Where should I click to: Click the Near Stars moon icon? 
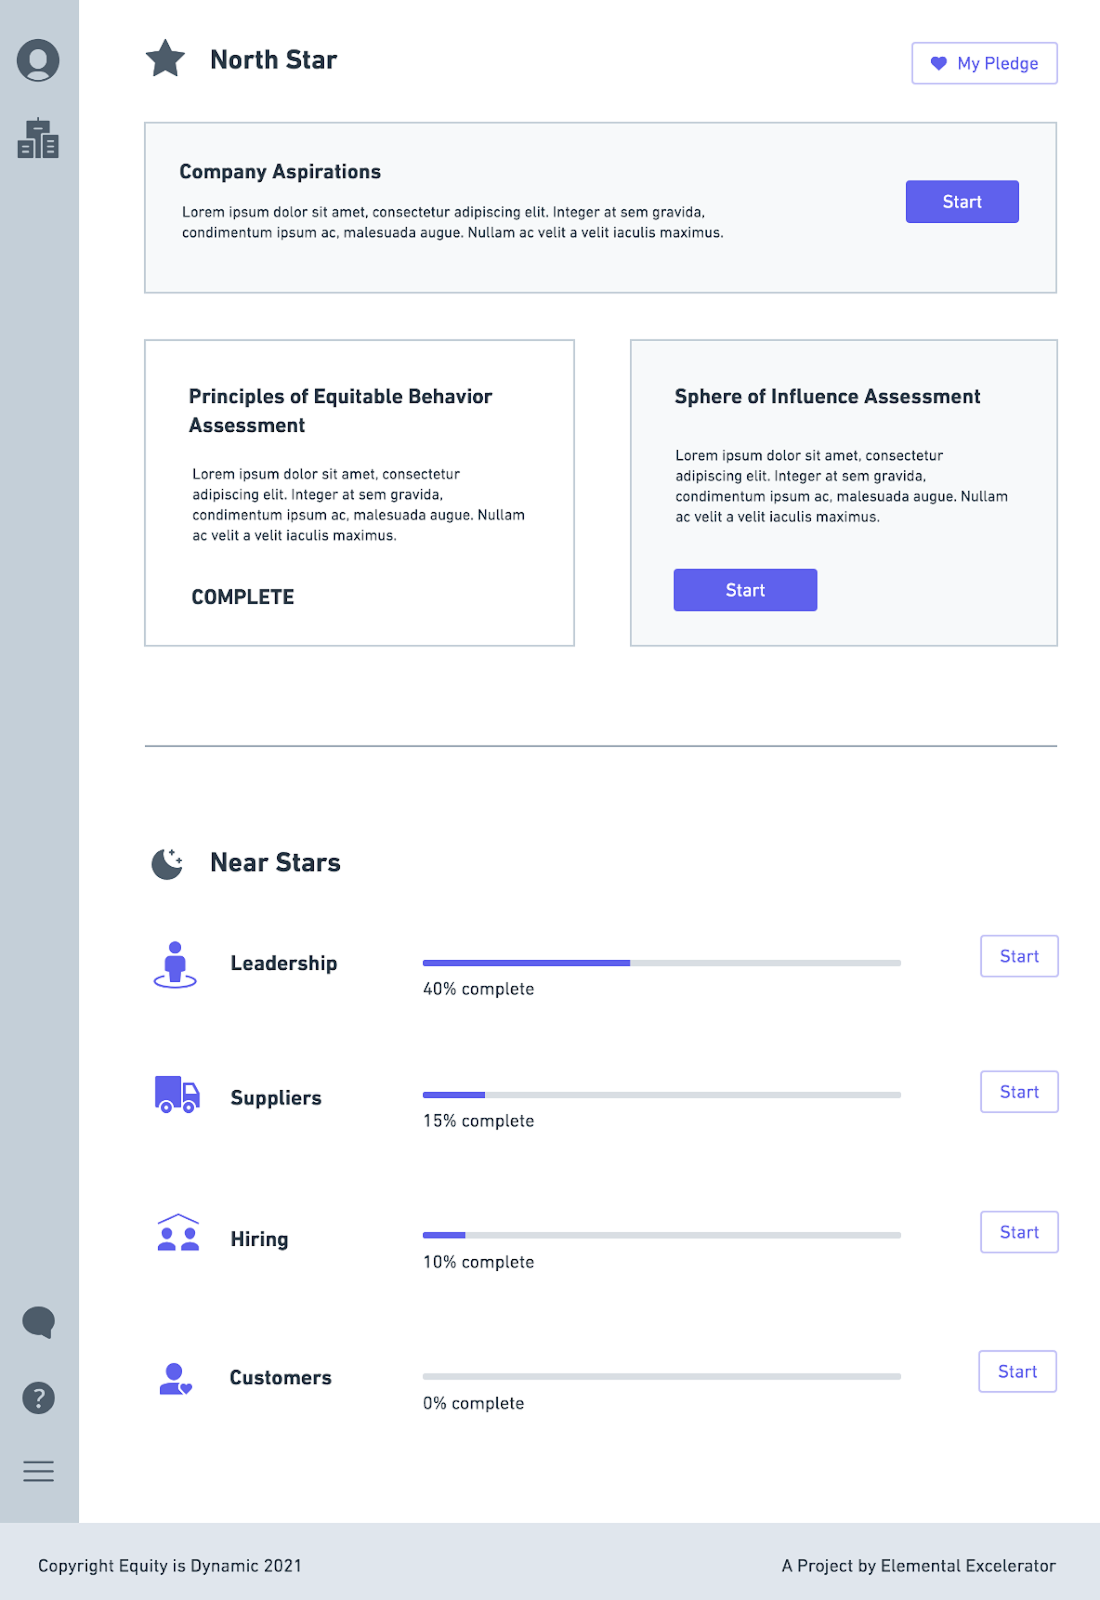[x=167, y=862]
